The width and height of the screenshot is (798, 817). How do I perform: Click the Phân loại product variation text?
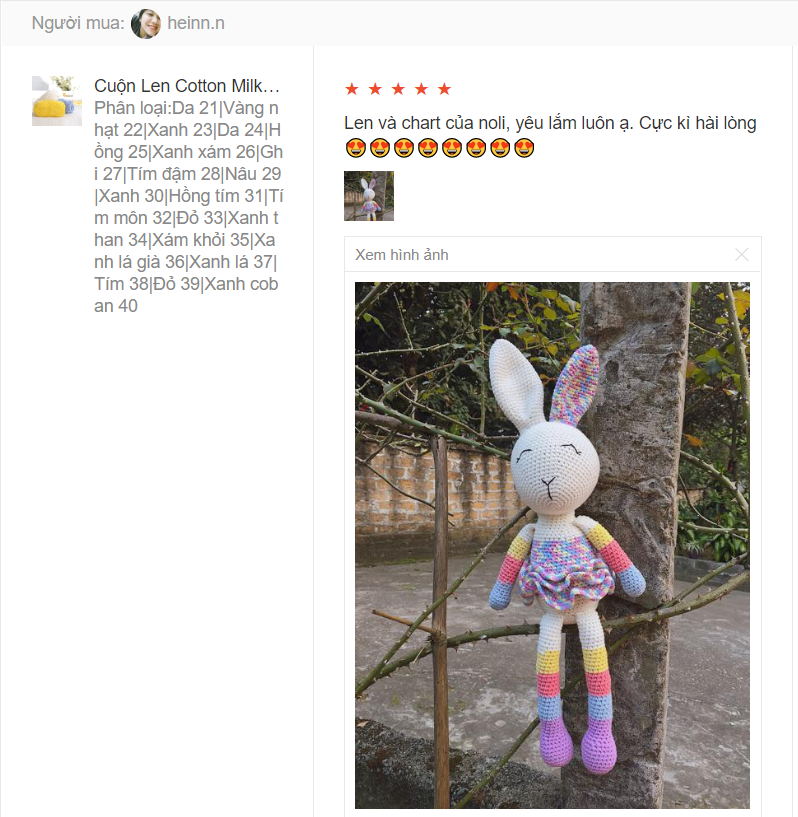[x=189, y=207]
